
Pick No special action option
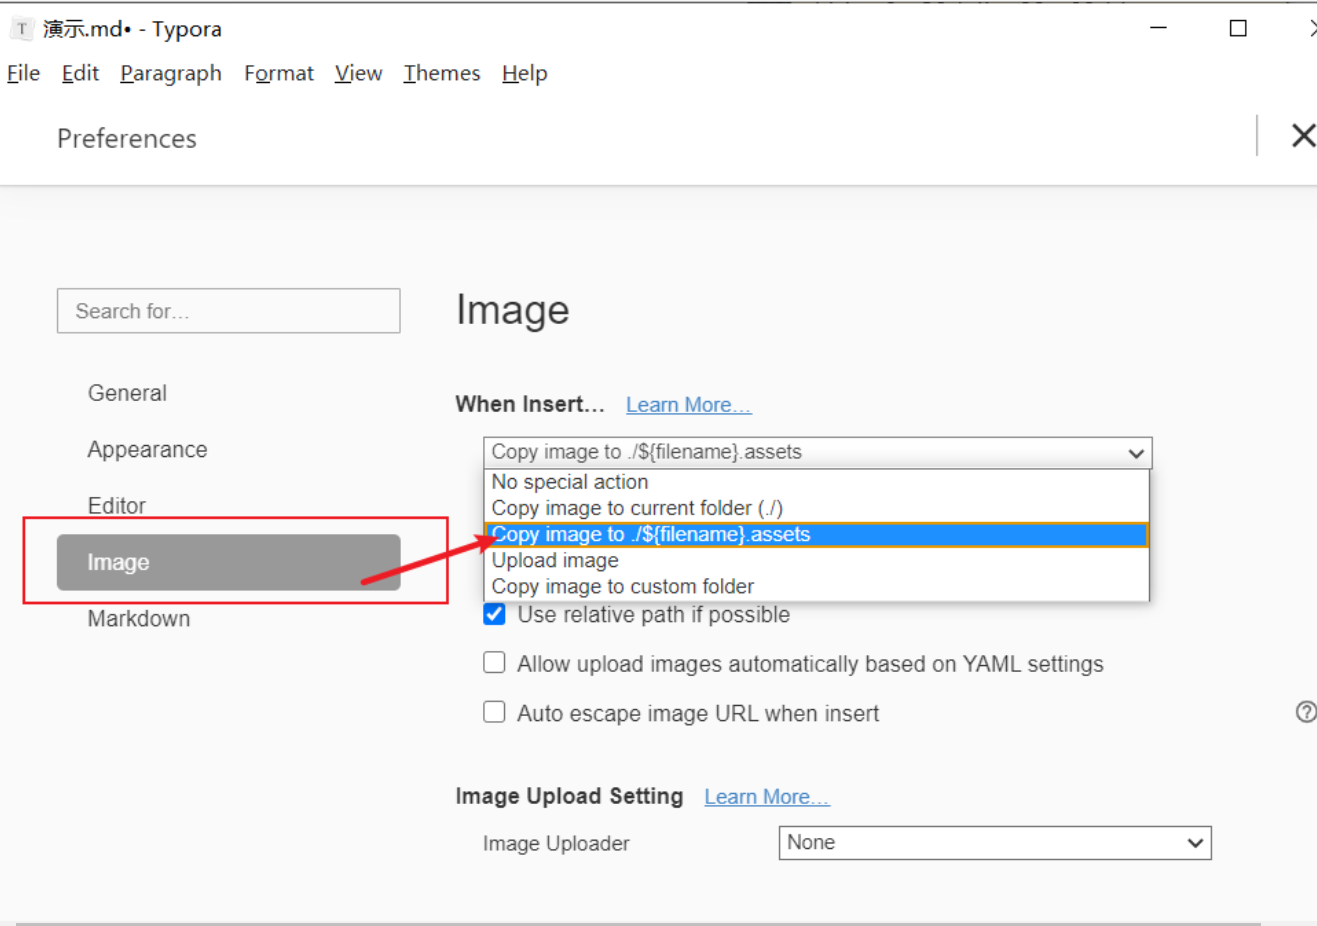tap(569, 482)
